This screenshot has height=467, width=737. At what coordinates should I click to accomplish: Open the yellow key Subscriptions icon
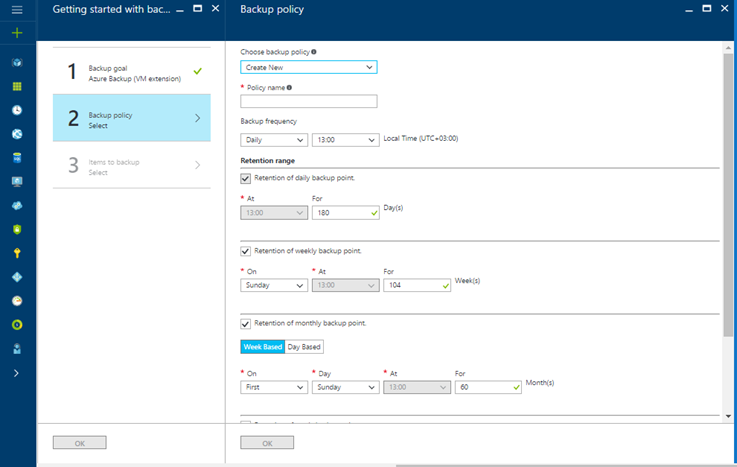click(x=17, y=253)
